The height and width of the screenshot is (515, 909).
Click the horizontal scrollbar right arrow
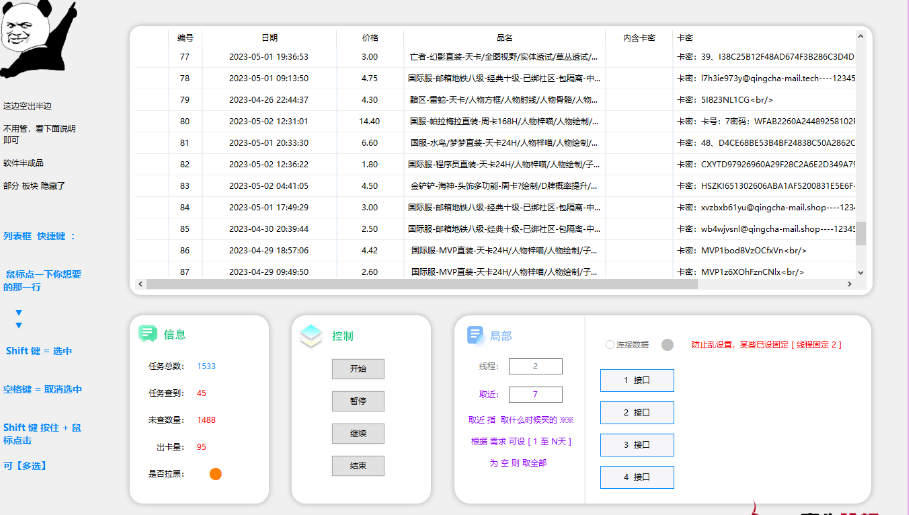click(848, 284)
